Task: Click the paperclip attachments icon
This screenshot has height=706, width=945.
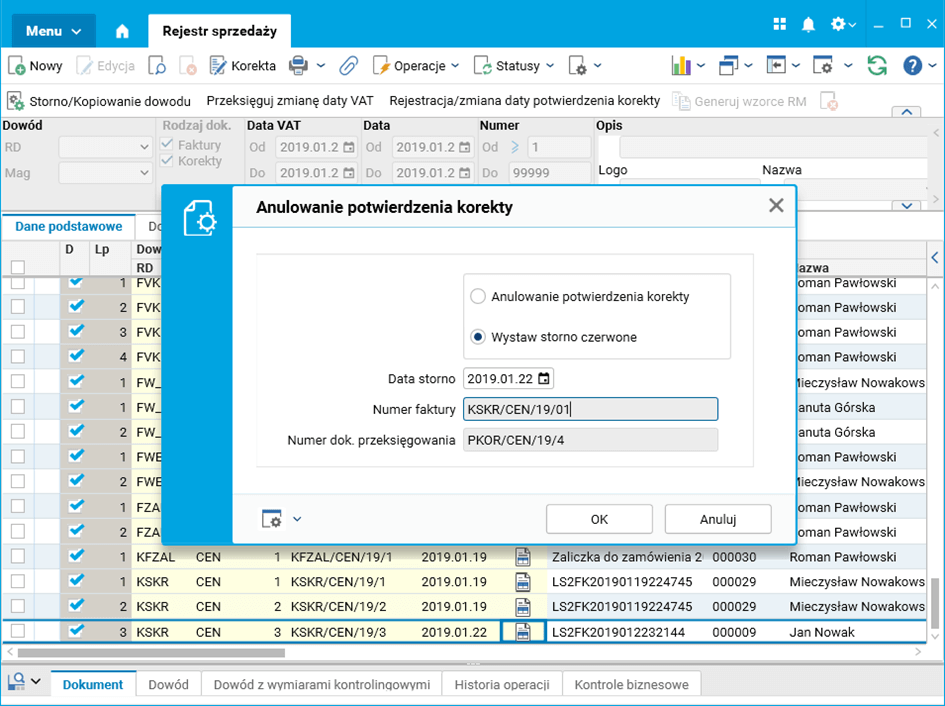Action: pyautogui.click(x=348, y=66)
